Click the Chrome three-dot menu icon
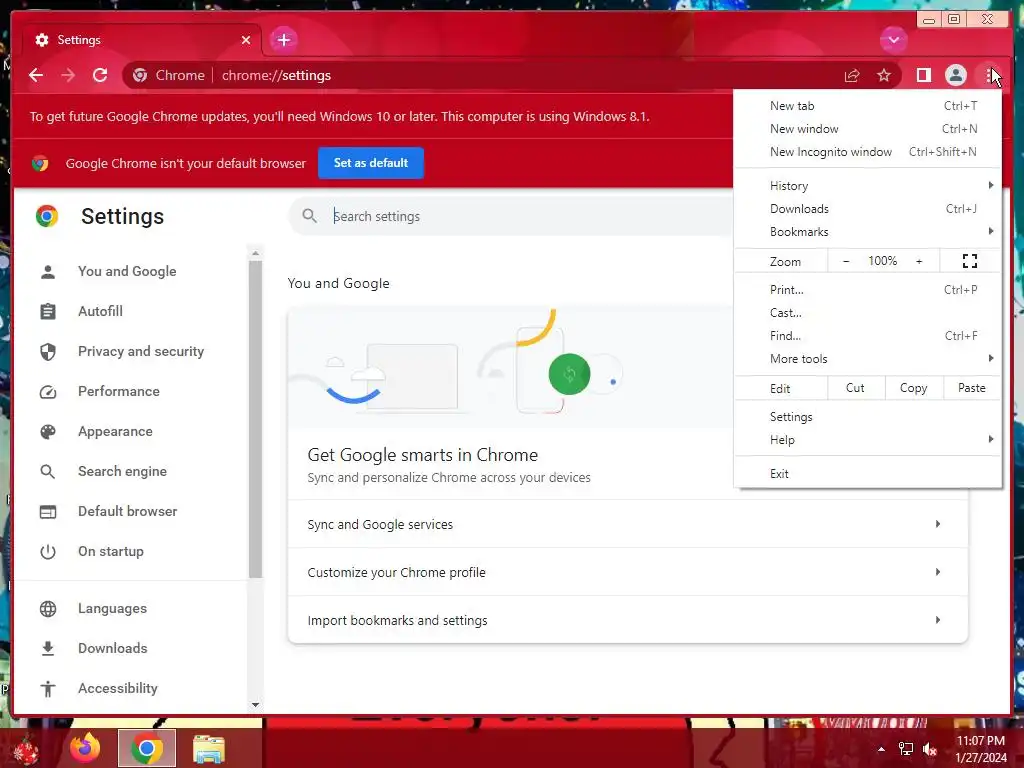1024x768 pixels. click(989, 76)
